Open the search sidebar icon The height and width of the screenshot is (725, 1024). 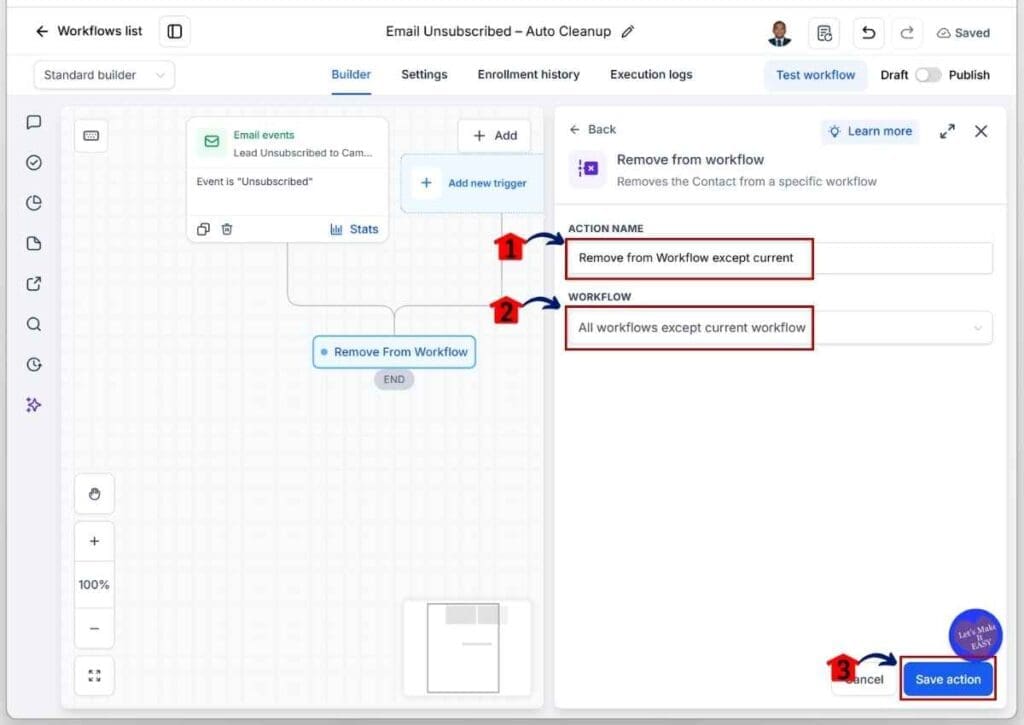34,324
